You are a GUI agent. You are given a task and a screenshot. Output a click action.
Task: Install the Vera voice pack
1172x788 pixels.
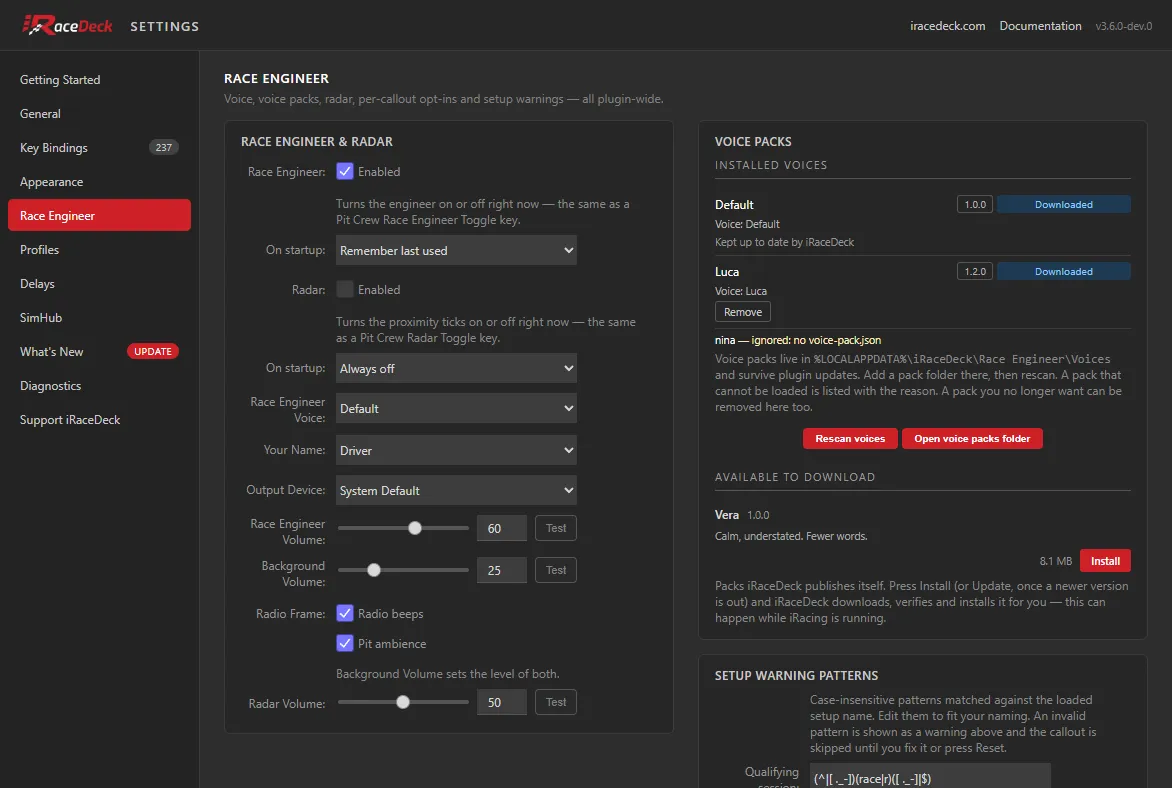1105,561
